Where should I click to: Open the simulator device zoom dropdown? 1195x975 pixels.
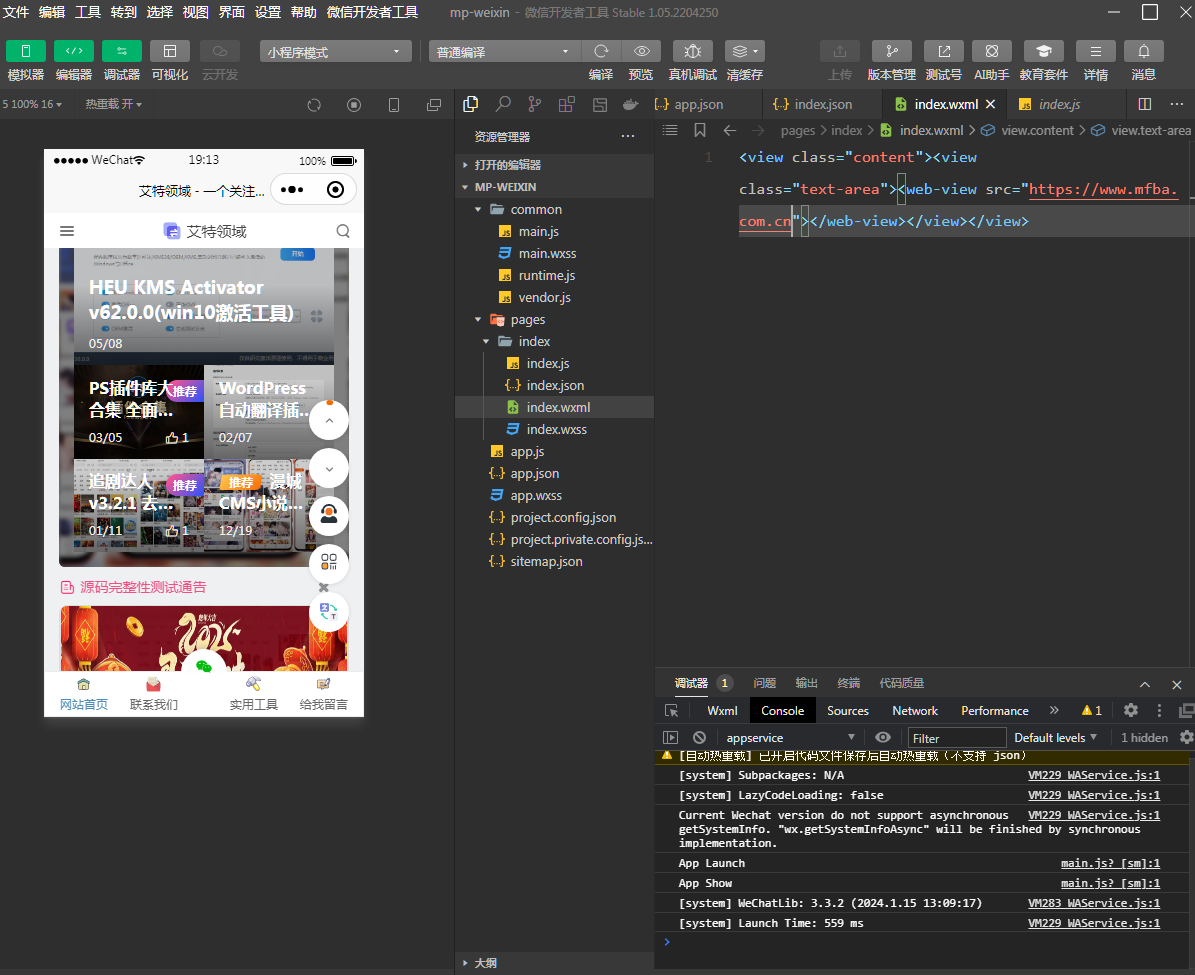coord(32,104)
